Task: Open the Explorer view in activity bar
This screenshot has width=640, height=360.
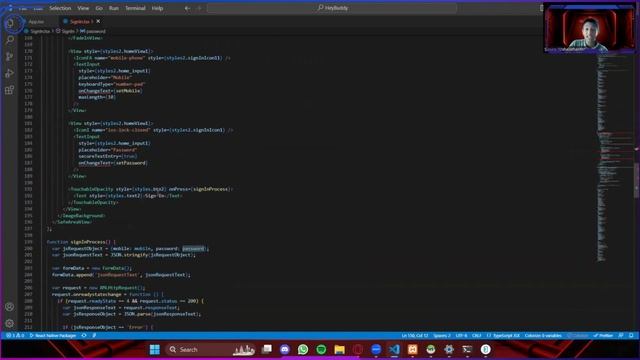Action: point(10,23)
